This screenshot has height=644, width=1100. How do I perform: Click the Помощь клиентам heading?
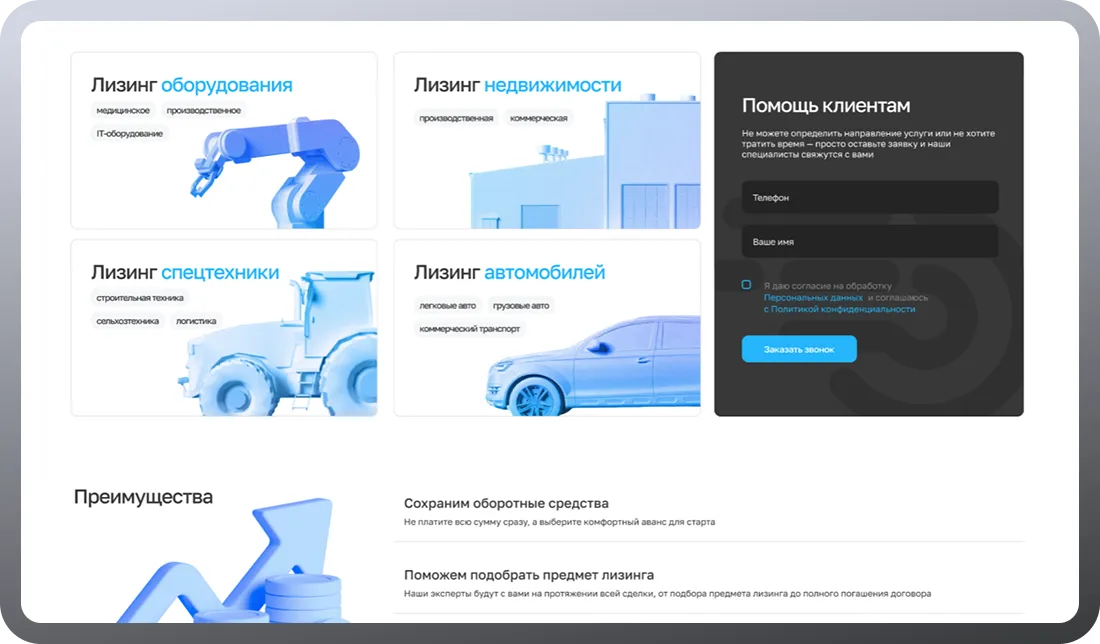coord(826,105)
